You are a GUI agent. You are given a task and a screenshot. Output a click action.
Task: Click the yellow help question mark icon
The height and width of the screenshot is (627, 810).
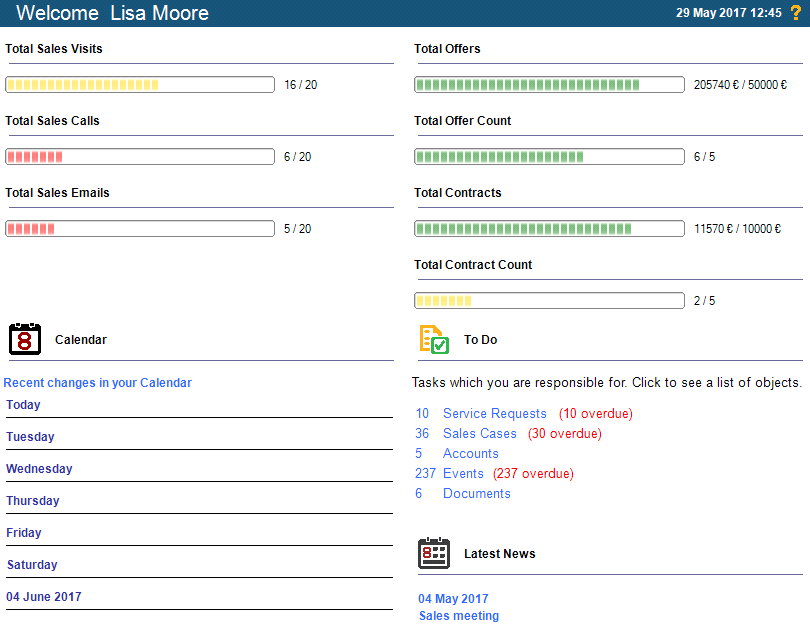tap(796, 12)
